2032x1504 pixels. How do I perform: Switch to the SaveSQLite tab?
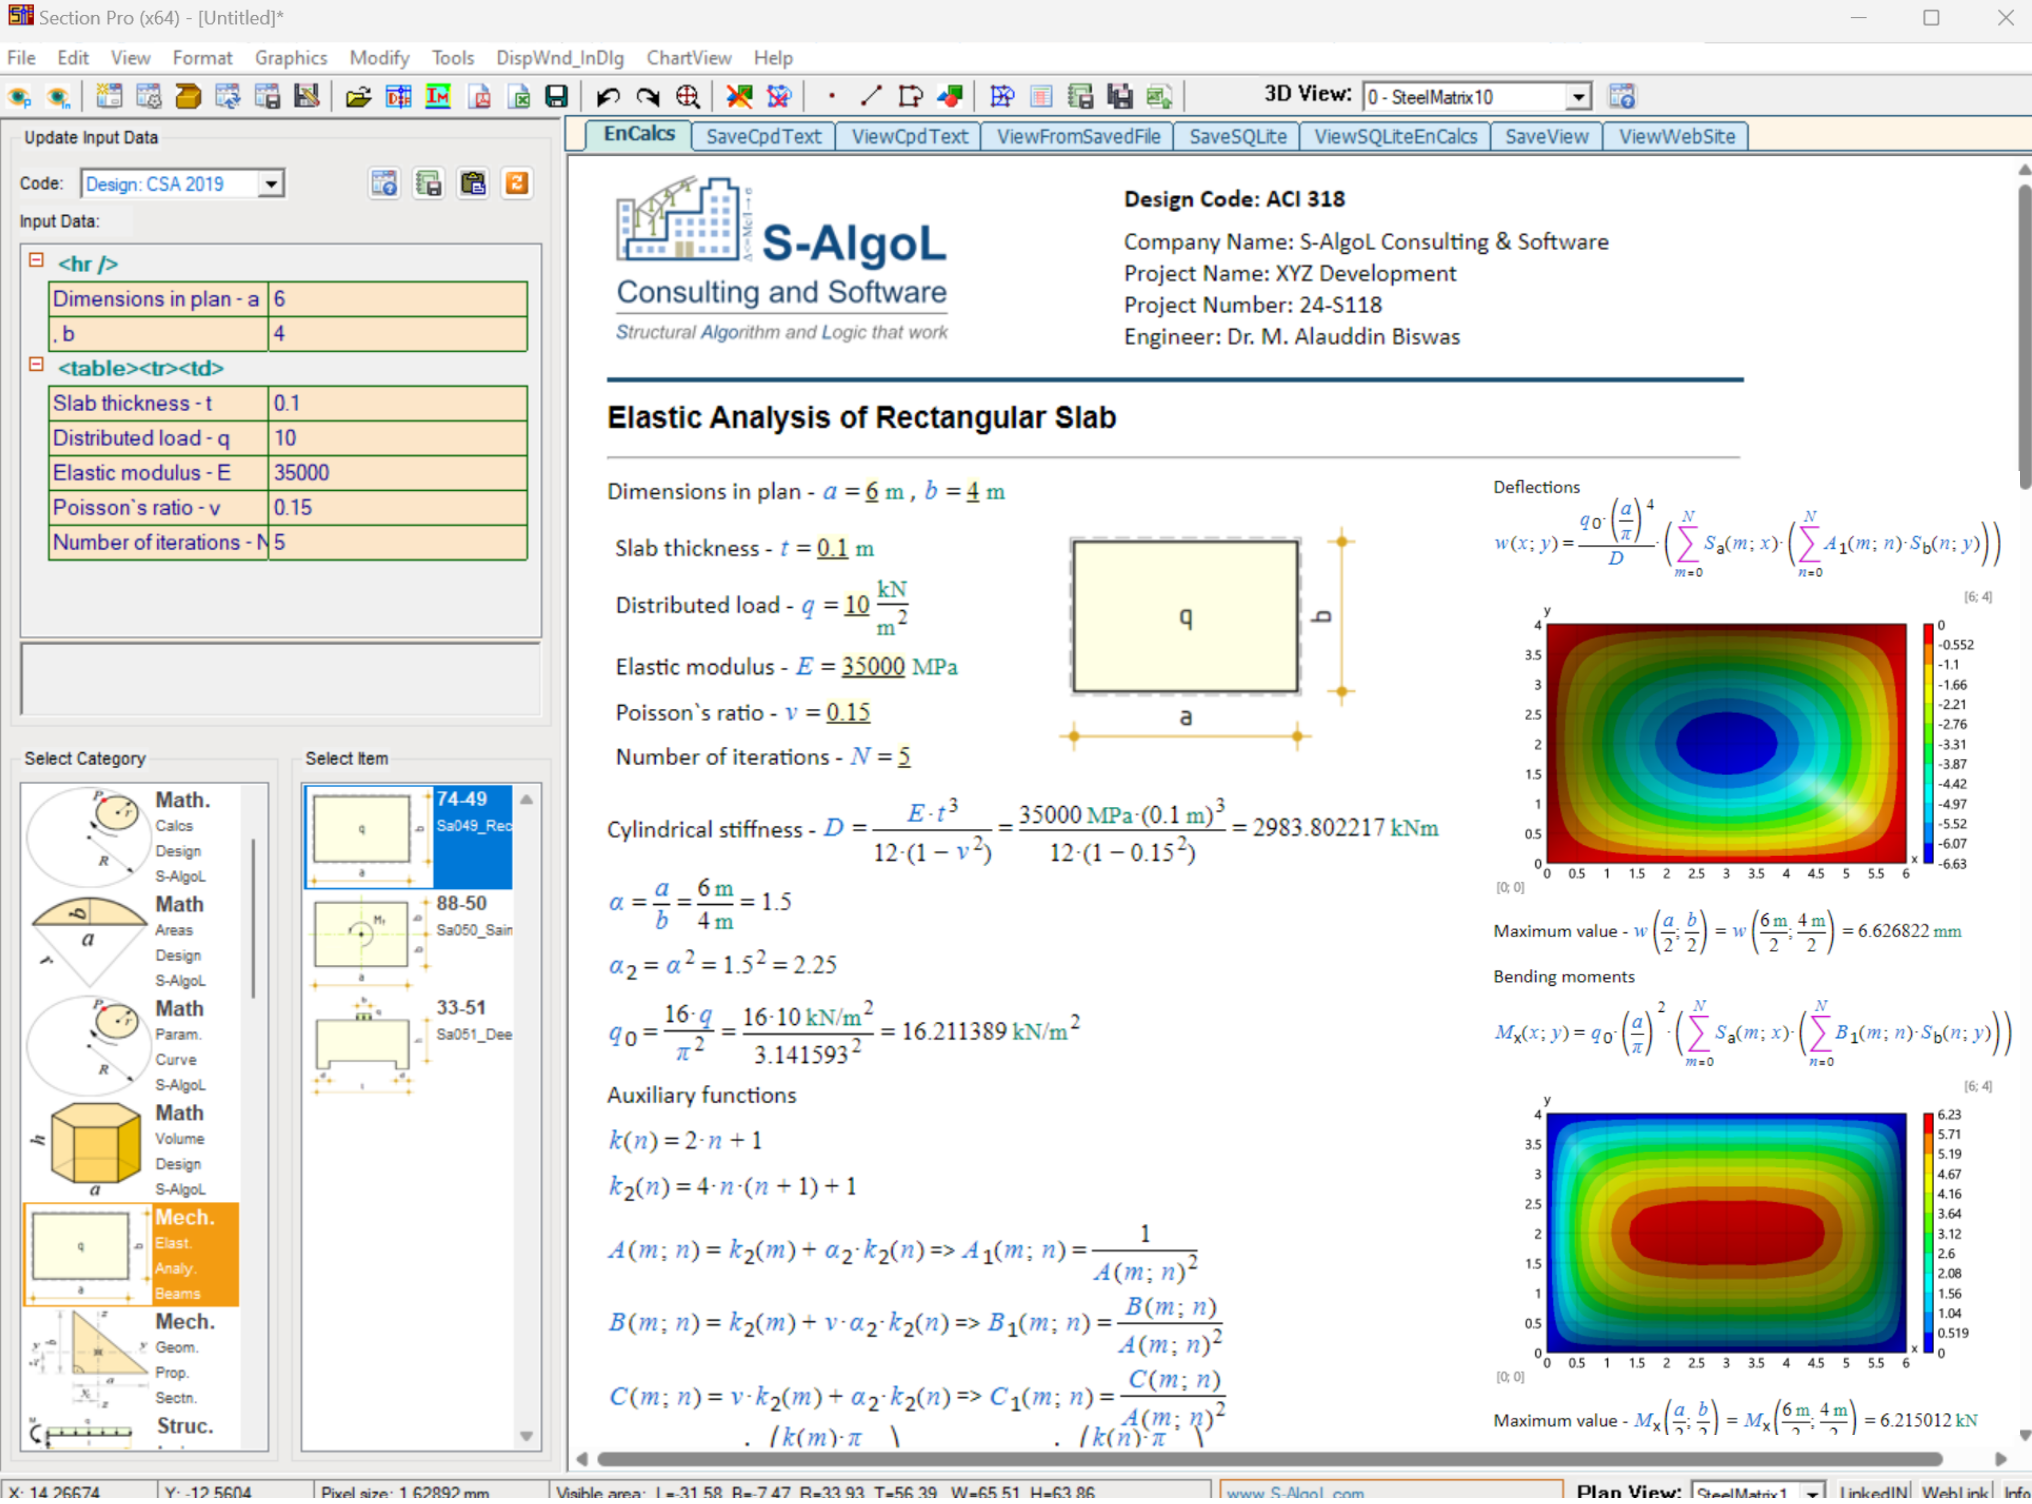point(1238,137)
